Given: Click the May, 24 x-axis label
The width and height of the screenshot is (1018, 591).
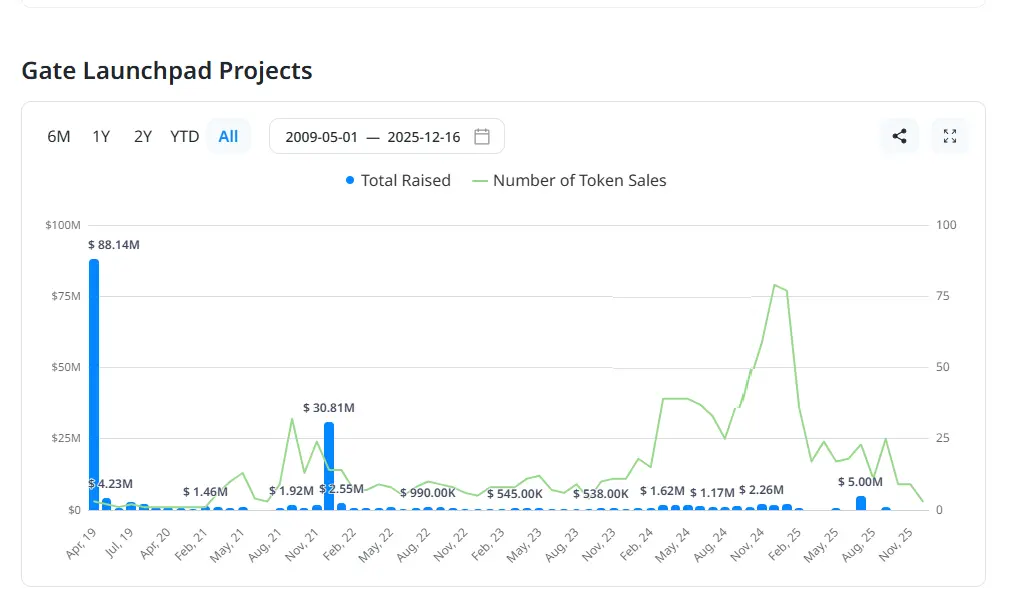Looking at the screenshot, I should (673, 544).
